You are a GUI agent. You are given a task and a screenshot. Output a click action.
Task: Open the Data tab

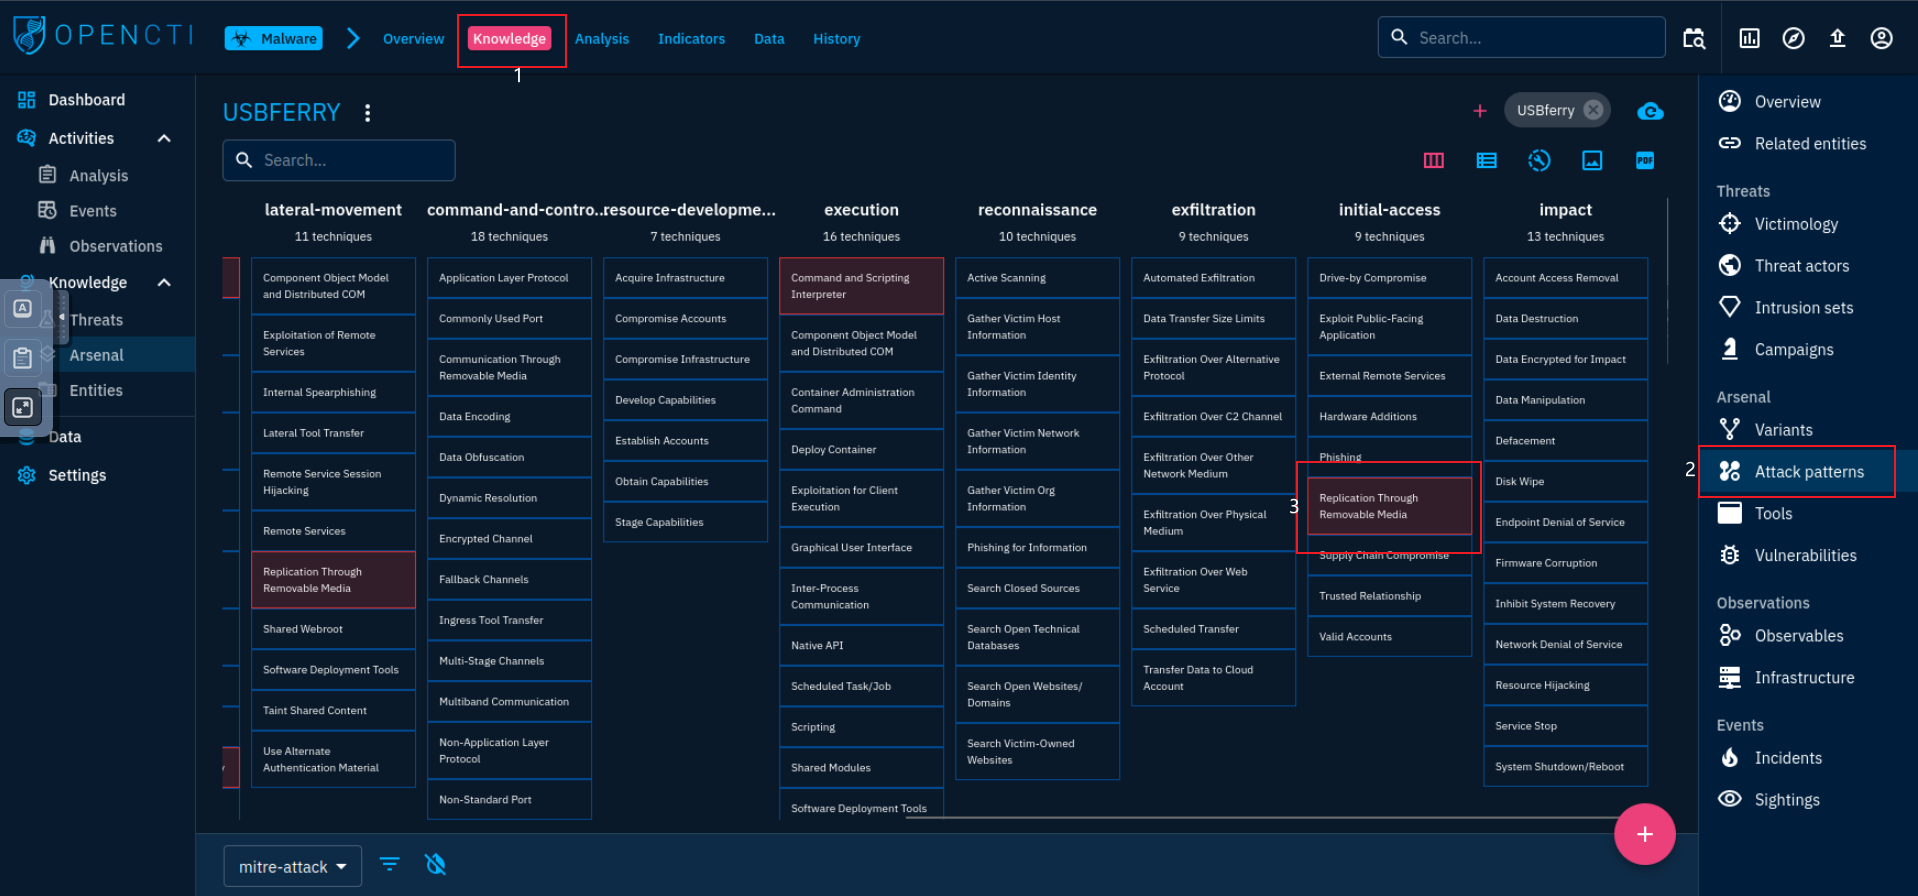(x=769, y=39)
